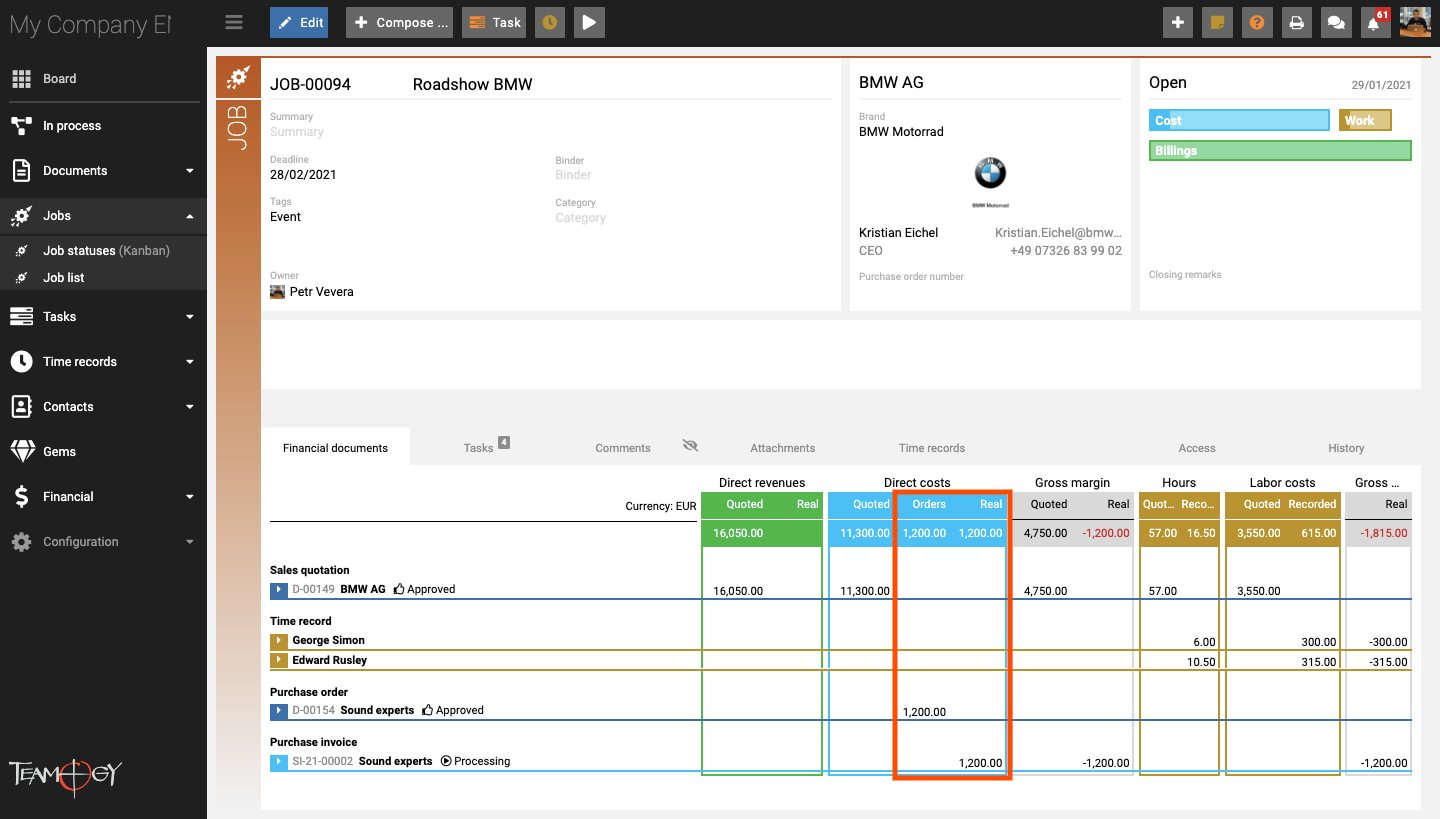1440x819 pixels.
Task: Click the Cost progress bar
Action: point(1239,120)
